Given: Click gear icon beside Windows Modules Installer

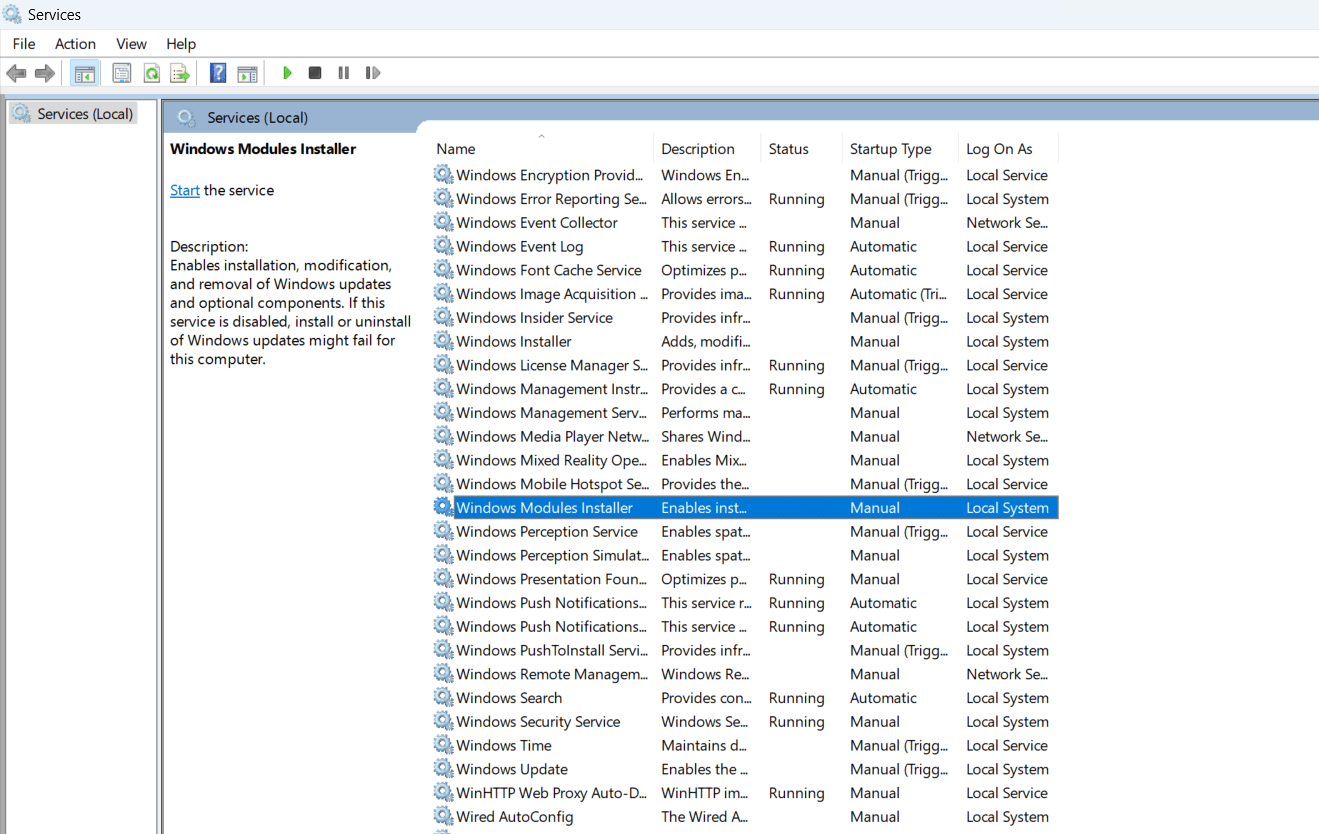Looking at the screenshot, I should [x=443, y=507].
